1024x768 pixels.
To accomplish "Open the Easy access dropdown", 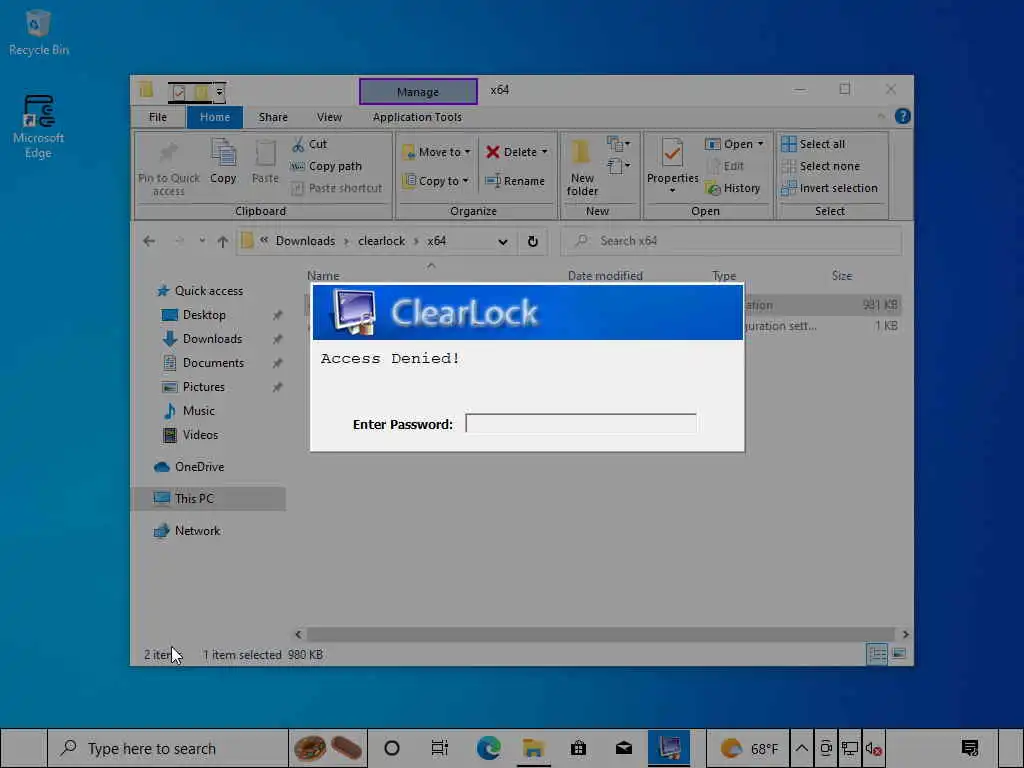I will point(618,166).
